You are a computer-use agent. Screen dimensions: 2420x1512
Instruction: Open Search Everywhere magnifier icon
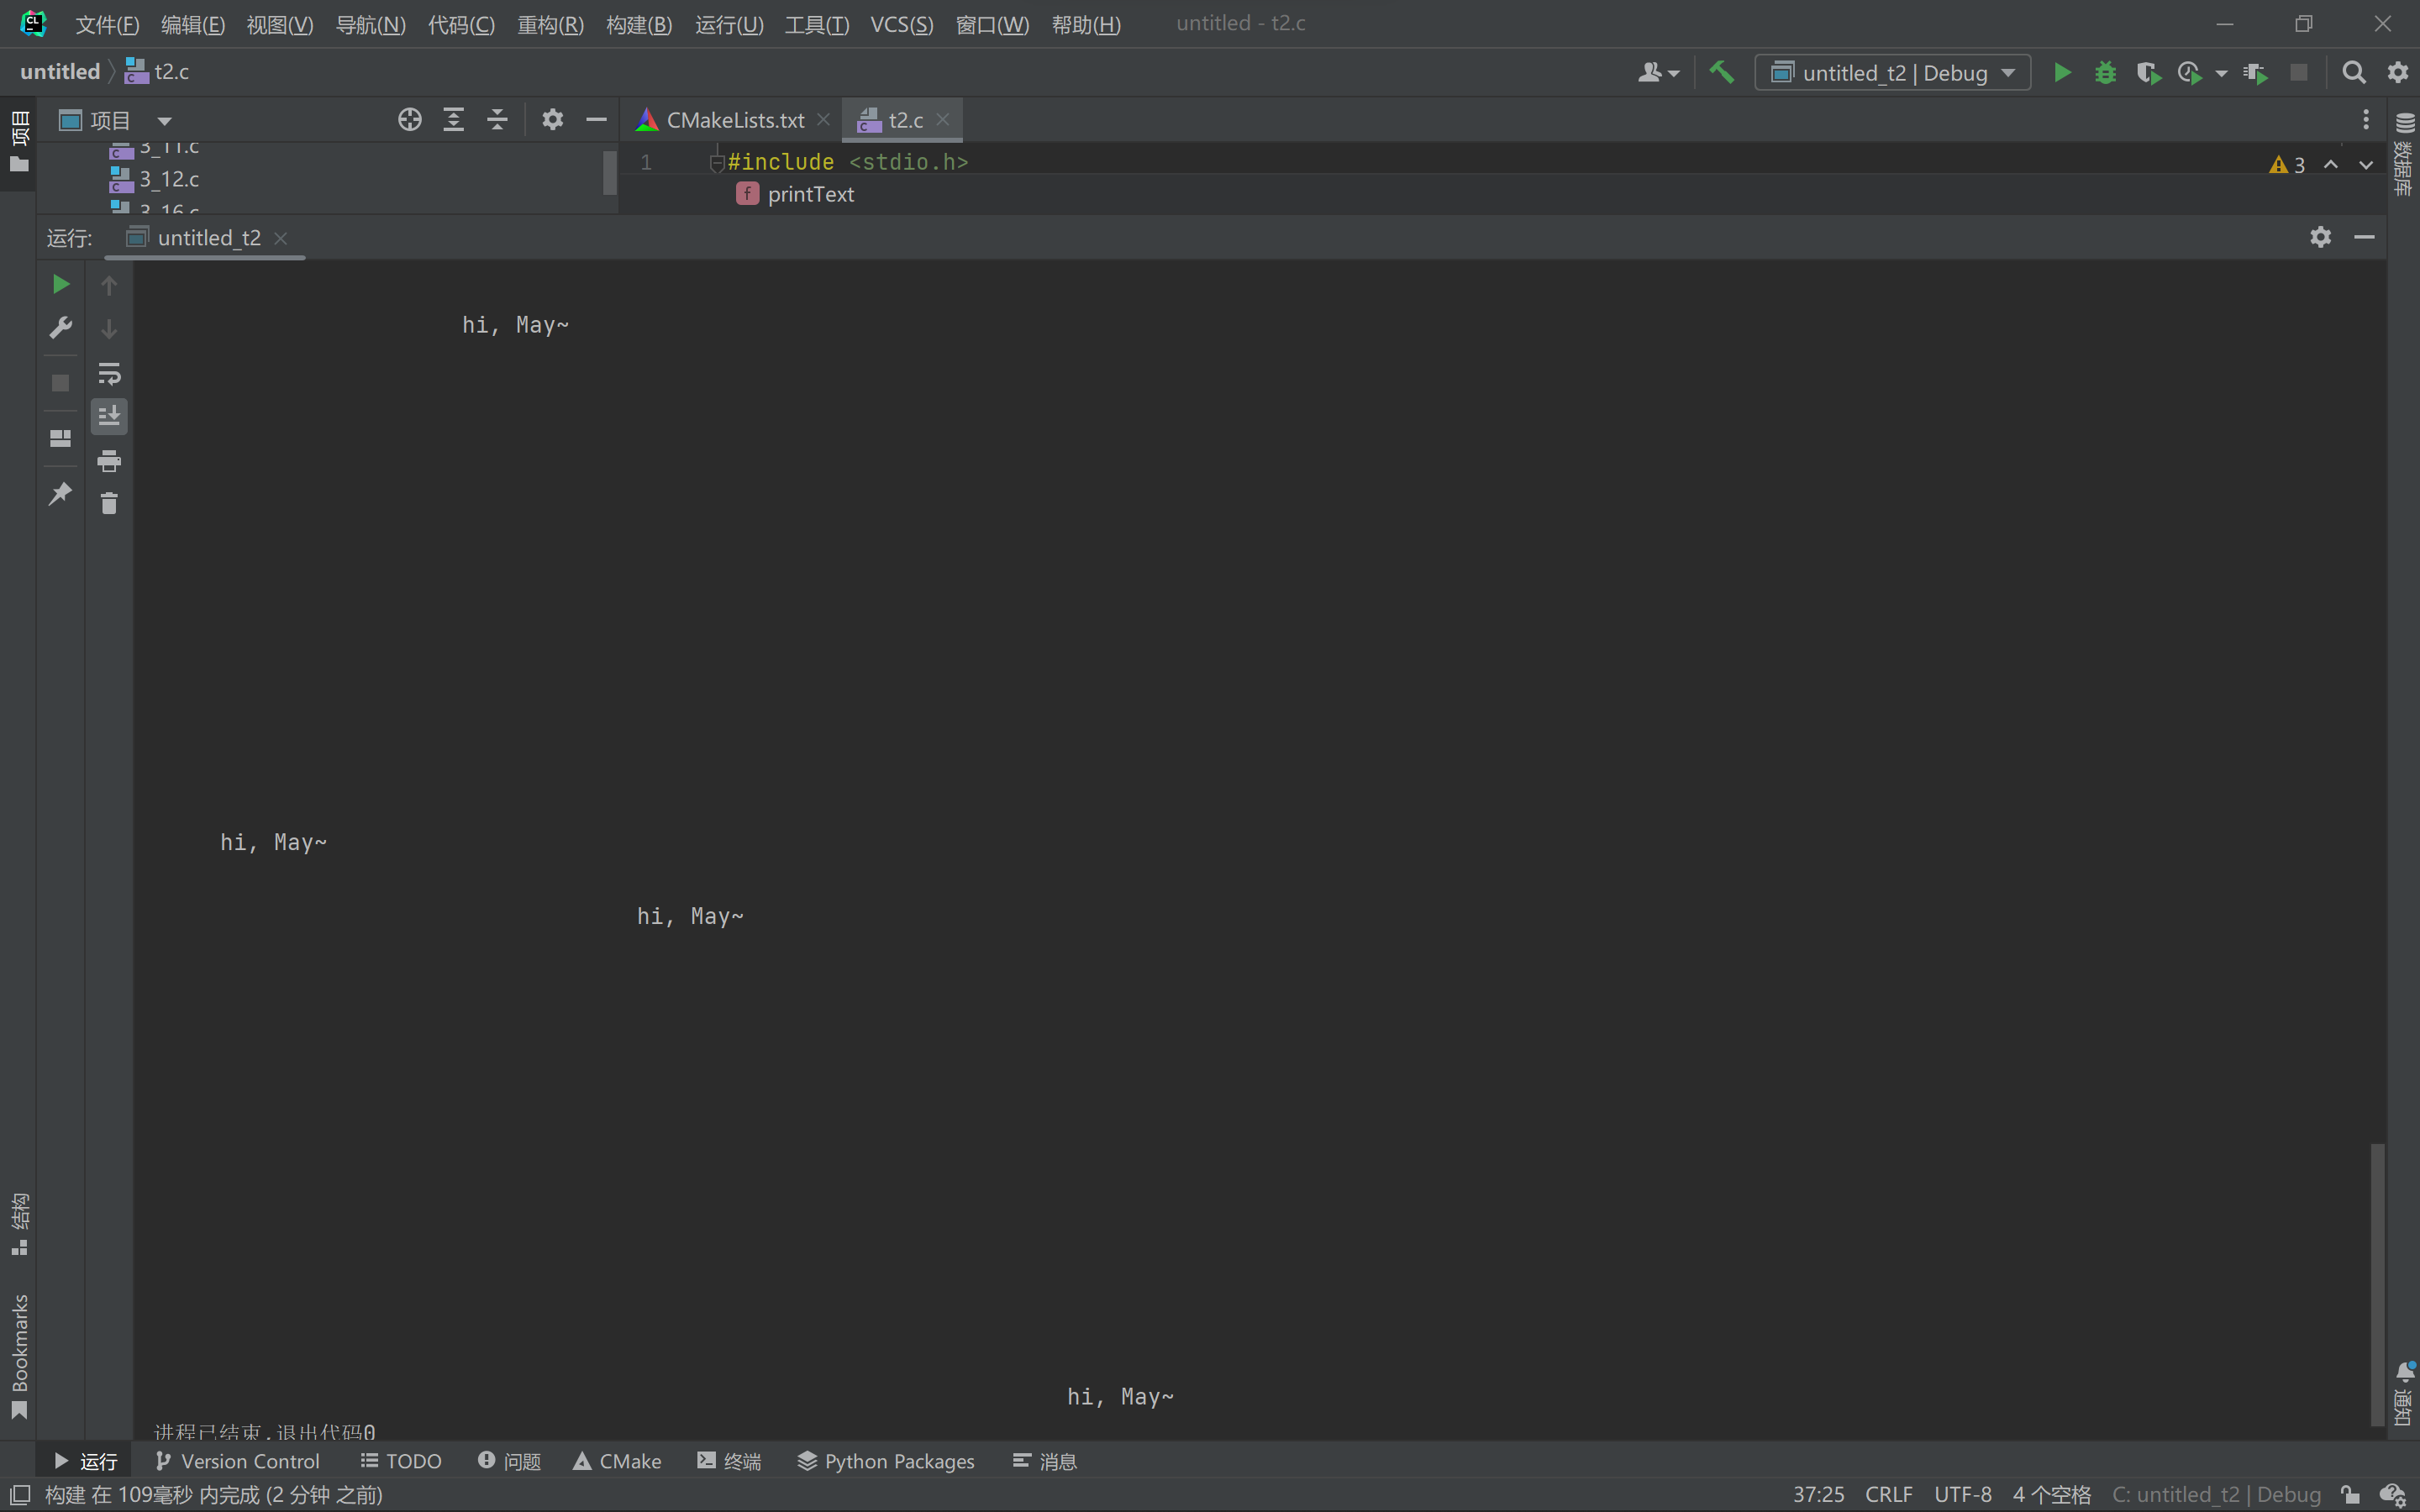point(2354,72)
